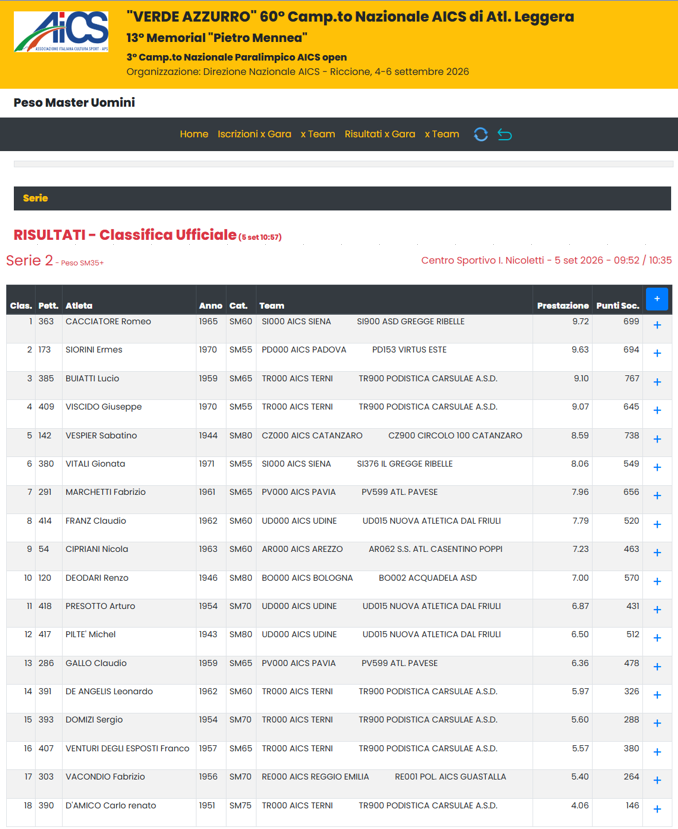The height and width of the screenshot is (829, 678).
Task: Click plus icon beside MARCHETTI Fabrizio
Action: coord(657,495)
